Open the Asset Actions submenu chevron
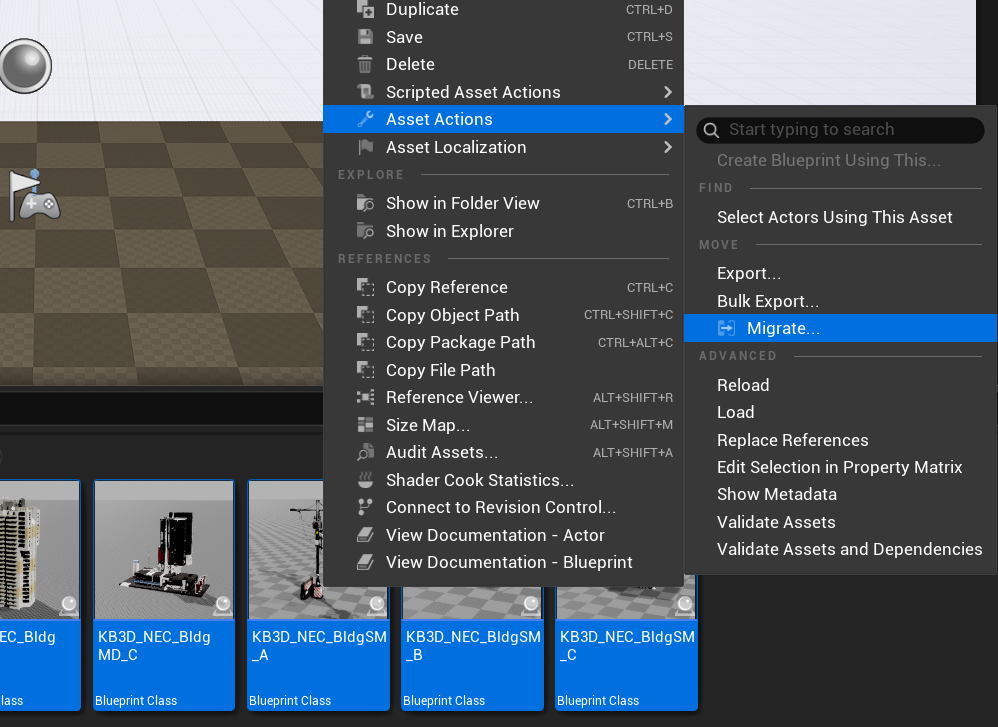This screenshot has width=998, height=727. [x=668, y=119]
